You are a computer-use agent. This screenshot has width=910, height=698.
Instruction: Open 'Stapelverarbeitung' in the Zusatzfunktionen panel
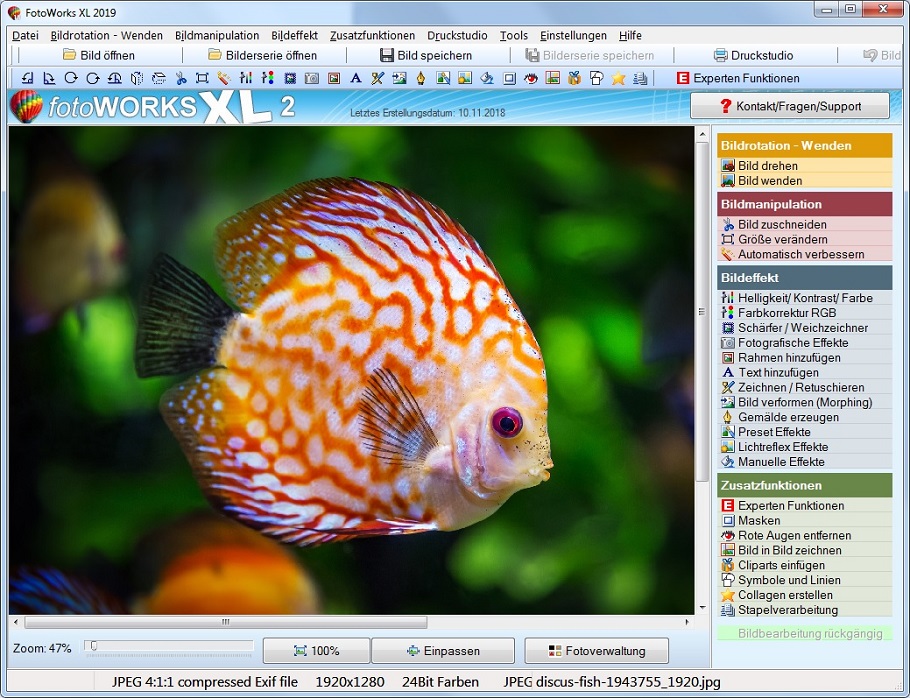[x=787, y=610]
